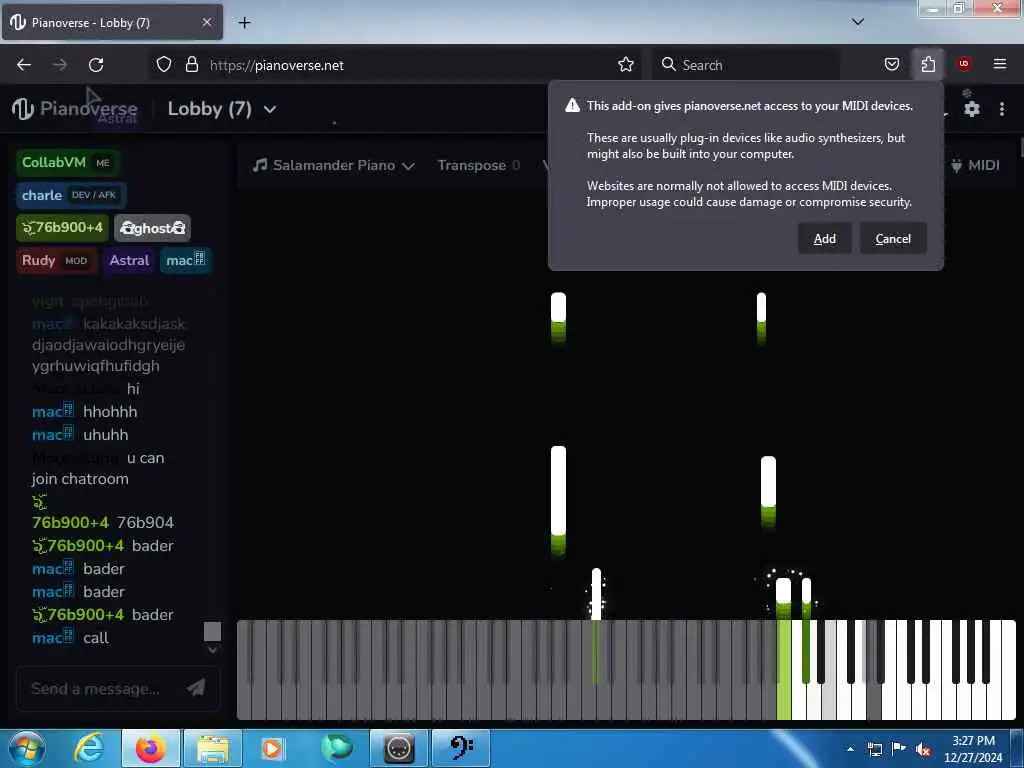Click the browser forward arrow

pyautogui.click(x=60, y=65)
